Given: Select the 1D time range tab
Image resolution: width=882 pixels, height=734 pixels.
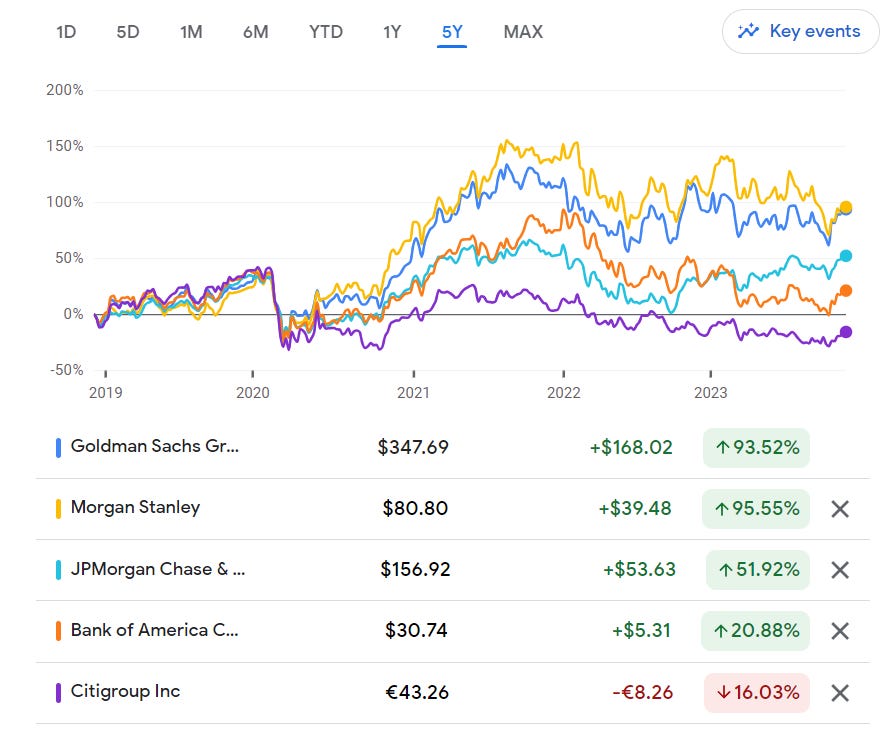Looking at the screenshot, I should (66, 31).
